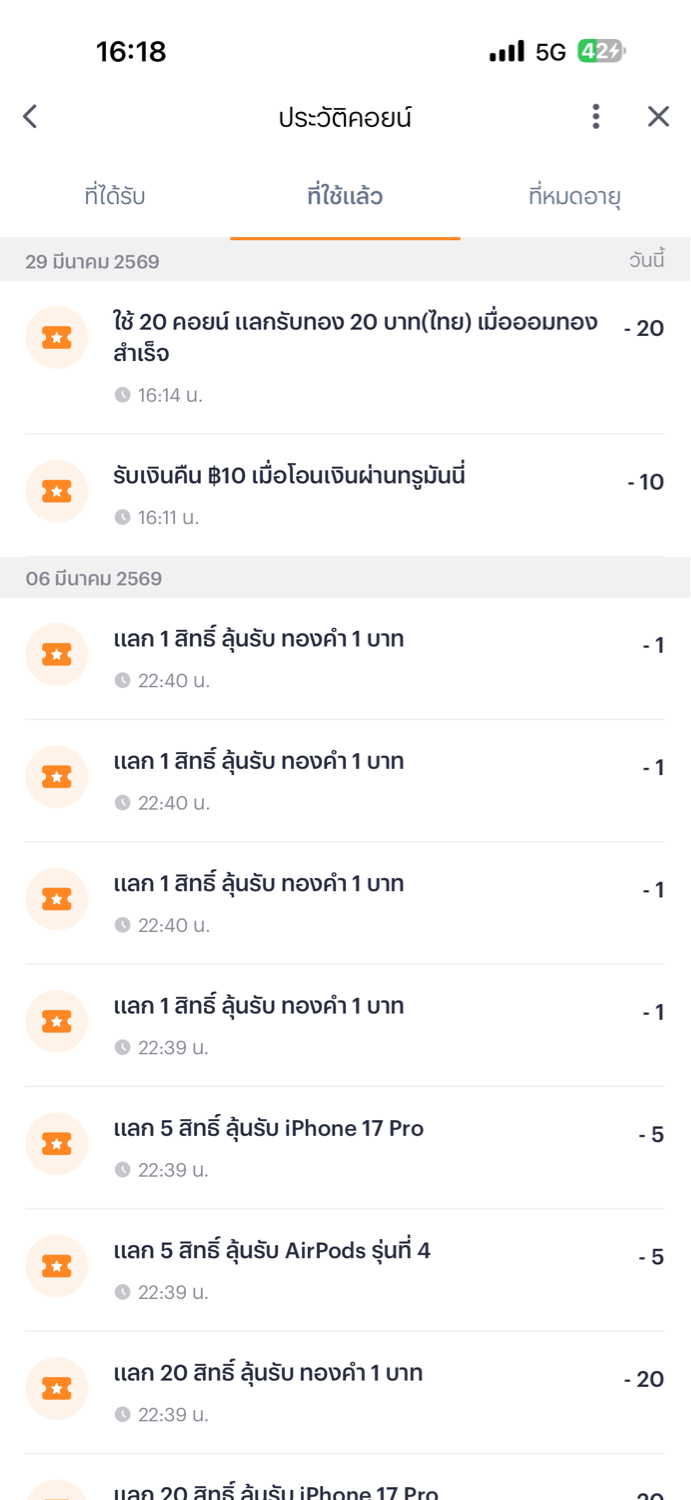The image size is (691, 1500).
Task: Tap the back arrow icon
Action: click(30, 117)
